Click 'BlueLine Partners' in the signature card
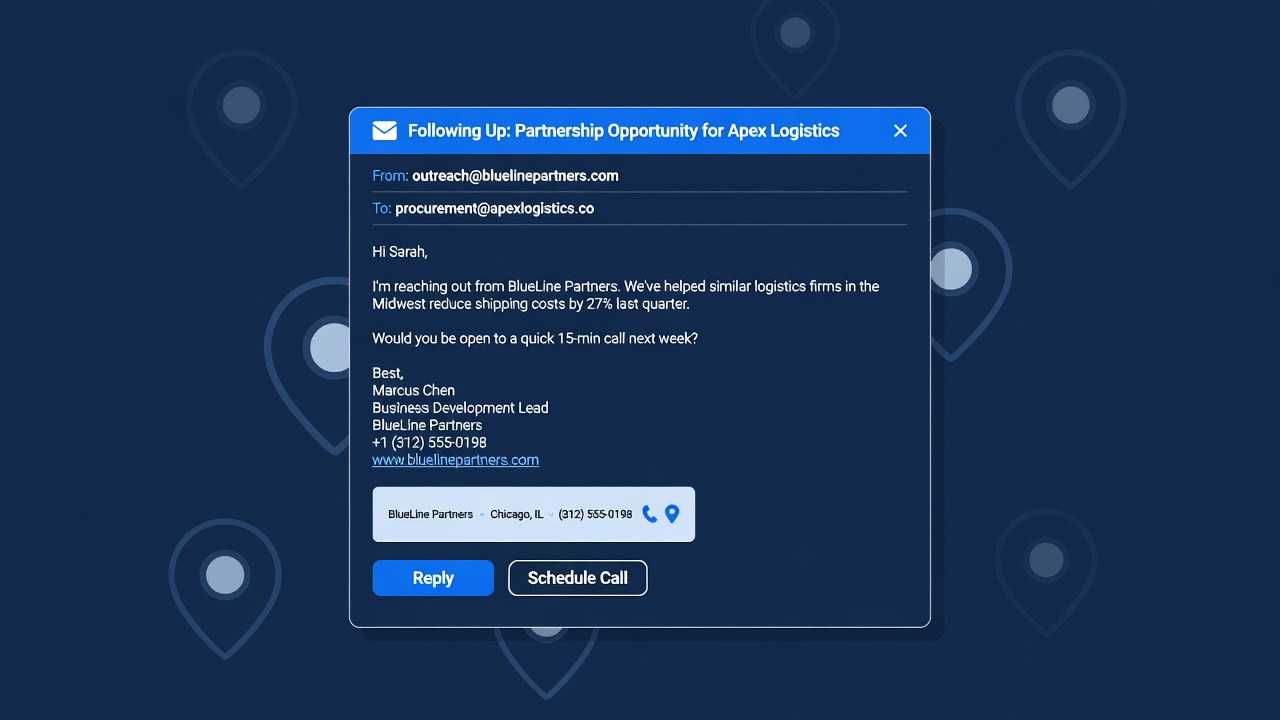This screenshot has width=1280, height=720. (x=430, y=514)
